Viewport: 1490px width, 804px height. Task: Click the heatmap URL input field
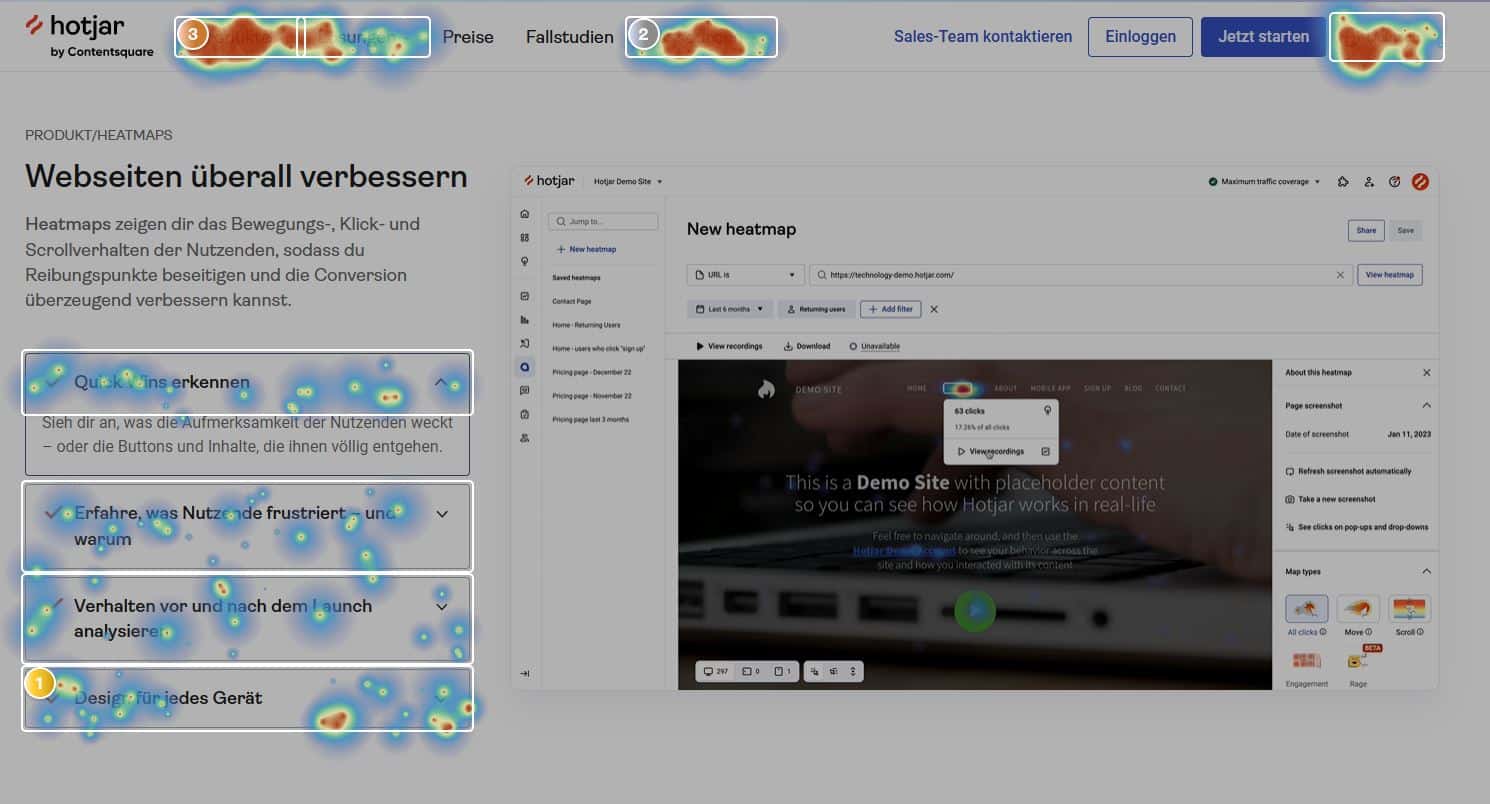pos(1080,274)
